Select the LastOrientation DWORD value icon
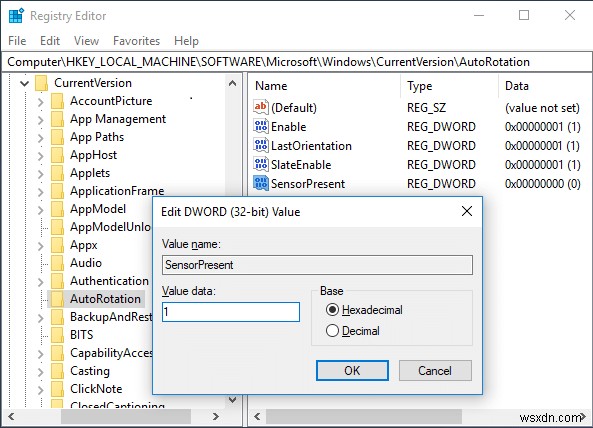The image size is (593, 428). (x=261, y=145)
